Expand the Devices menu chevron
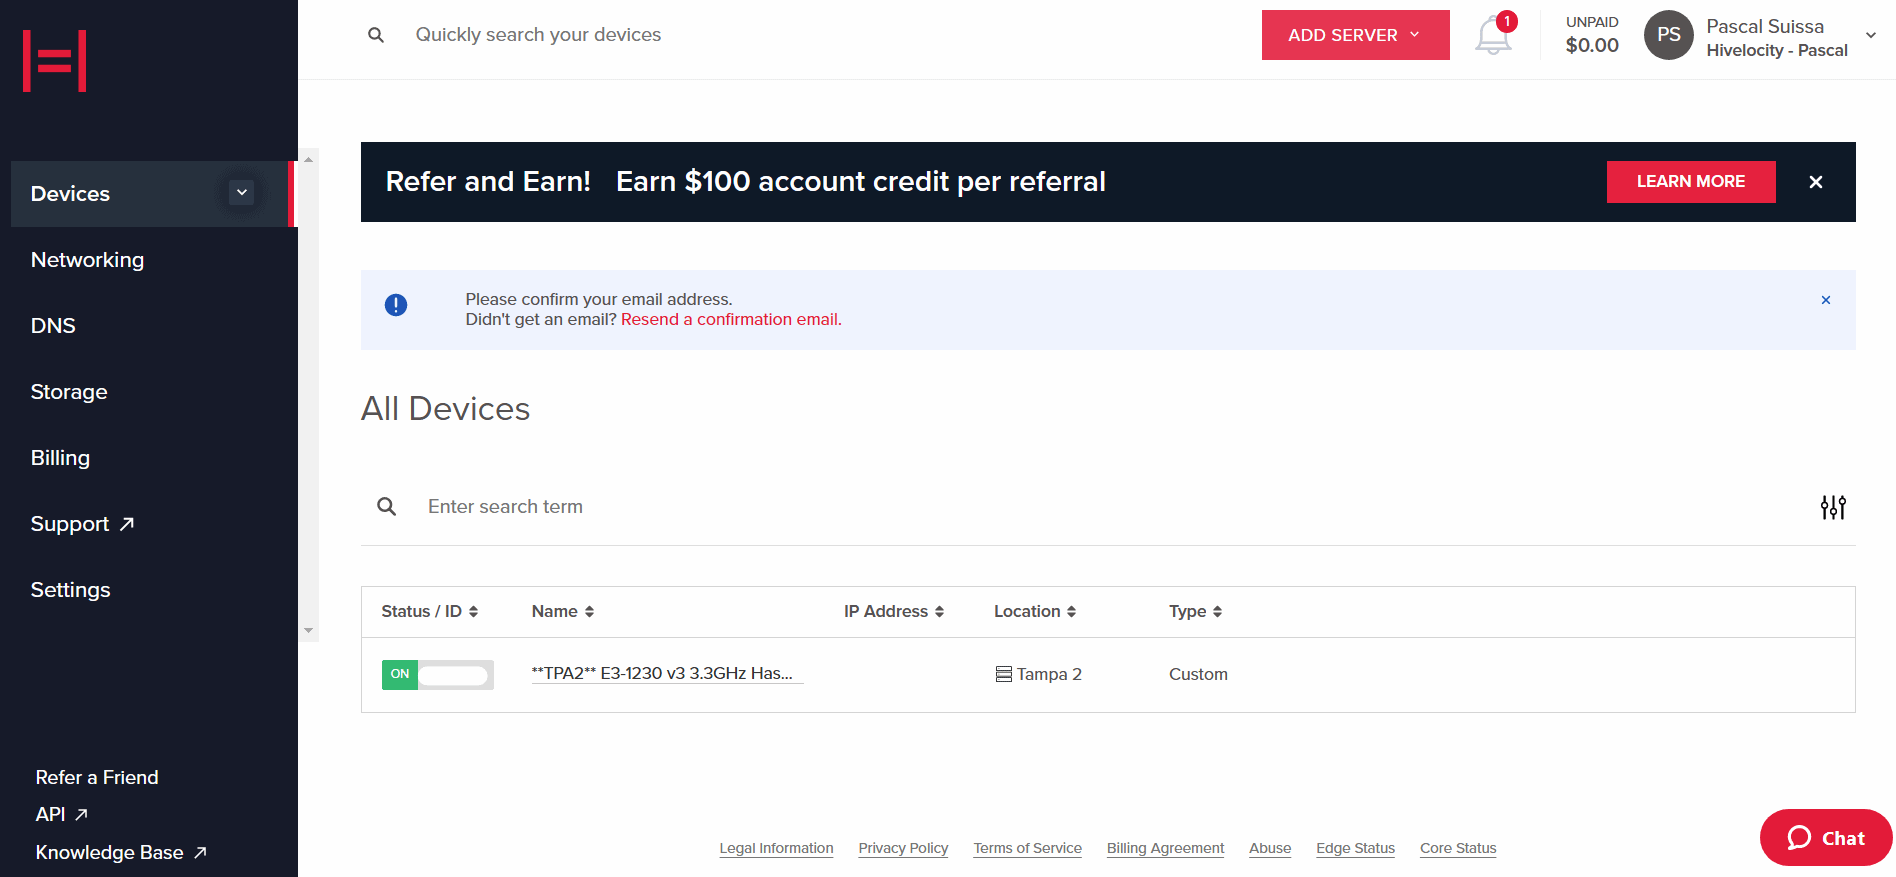This screenshot has height=877, width=1896. coord(242,193)
